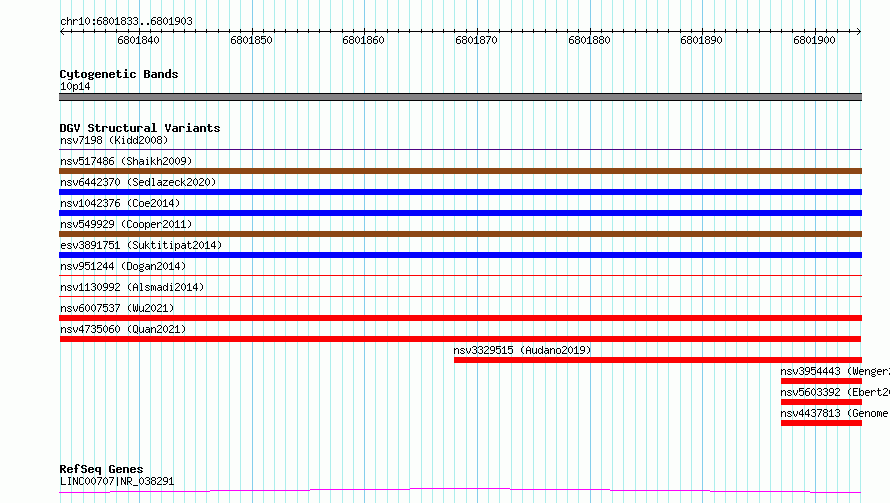This screenshot has height=503, width=890.
Task: Select nsv5603392 (Ebert) variant label
Action: pos(835,392)
